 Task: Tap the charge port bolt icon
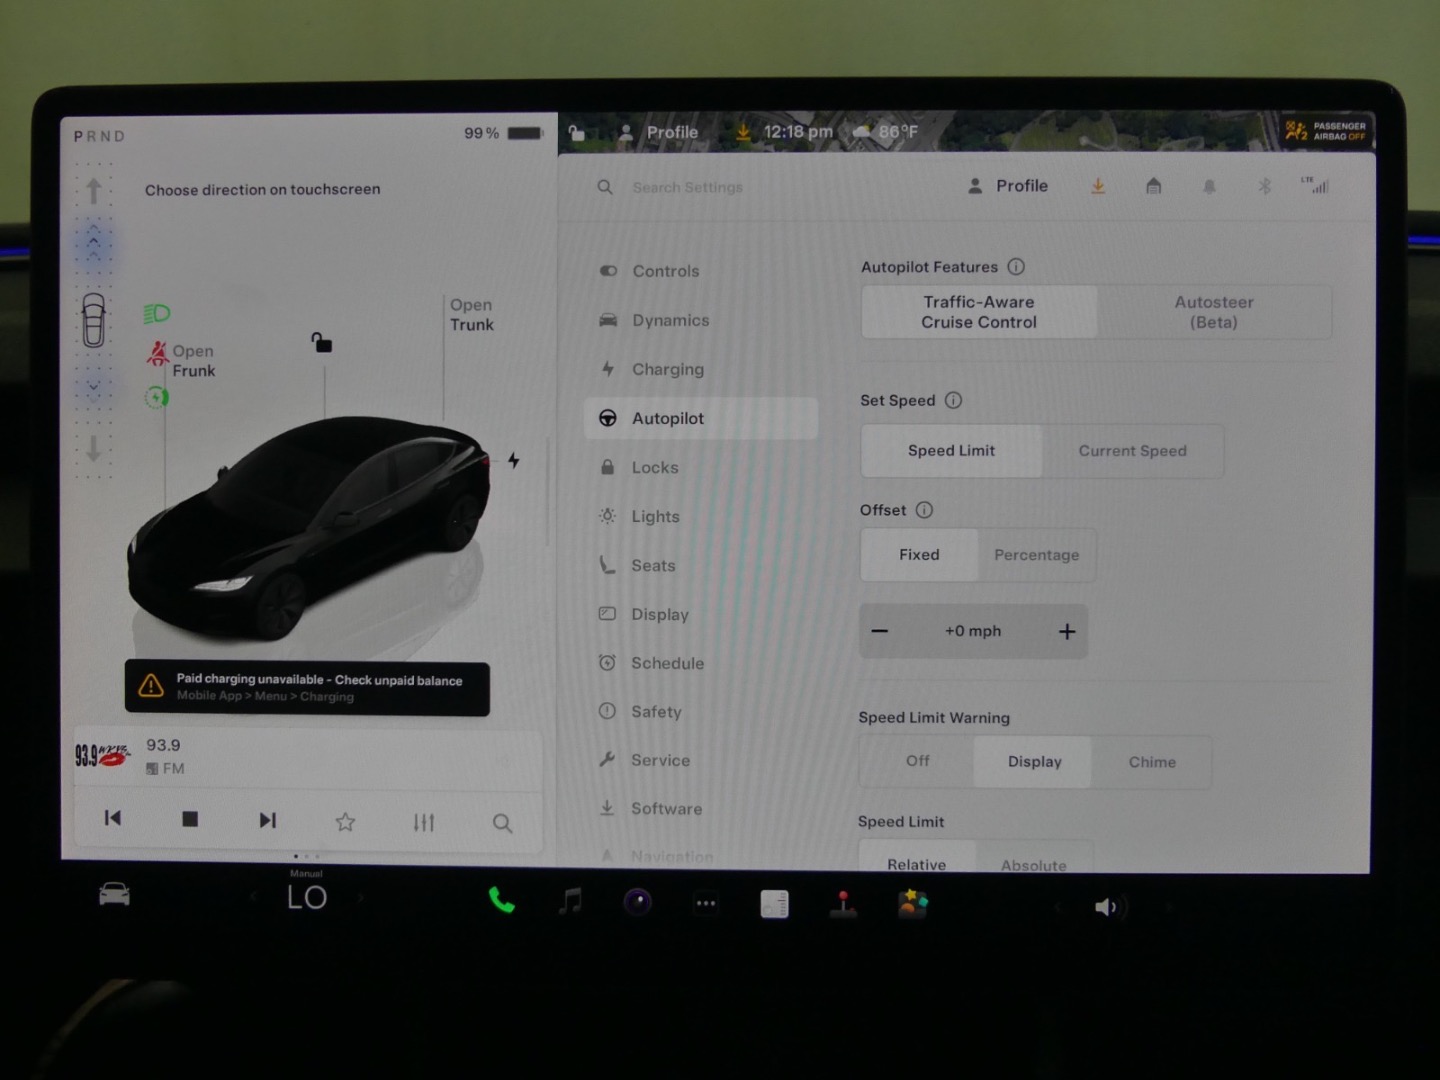pyautogui.click(x=513, y=460)
